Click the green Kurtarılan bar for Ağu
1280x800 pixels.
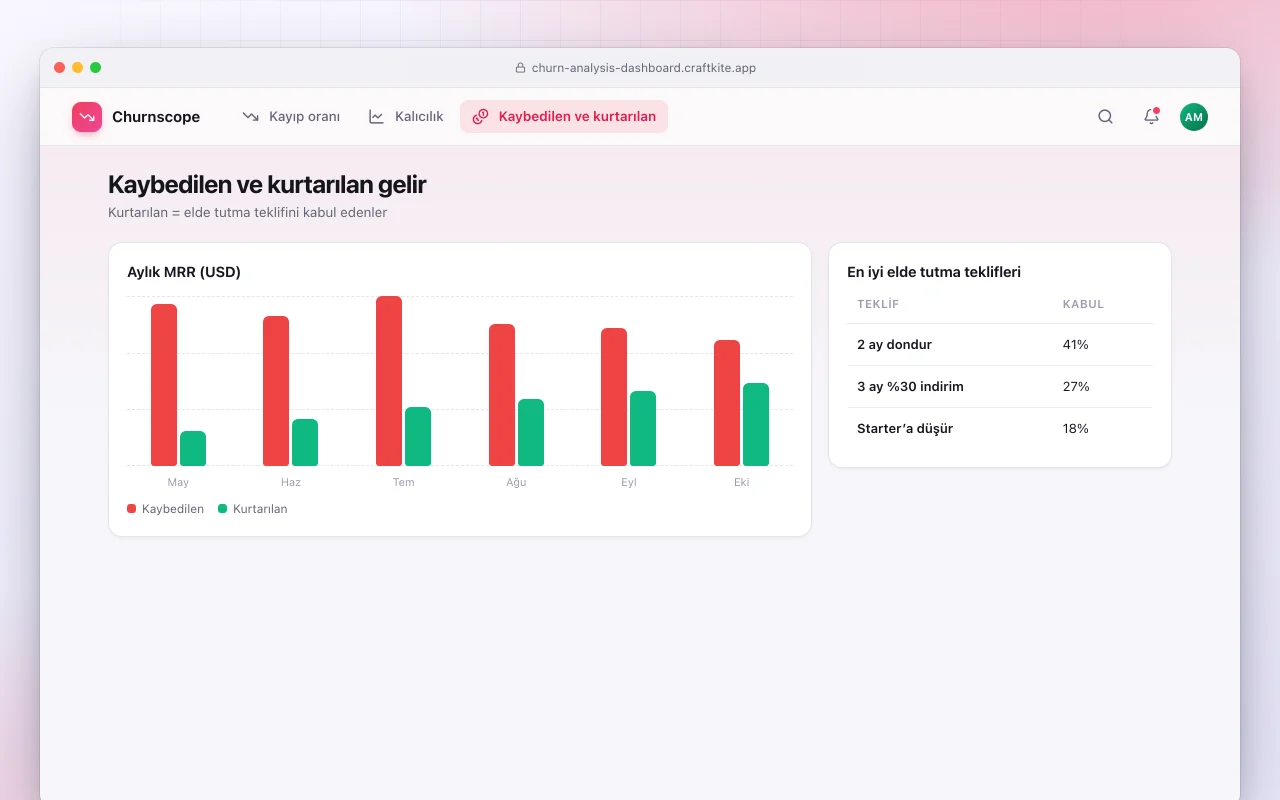[x=531, y=433]
